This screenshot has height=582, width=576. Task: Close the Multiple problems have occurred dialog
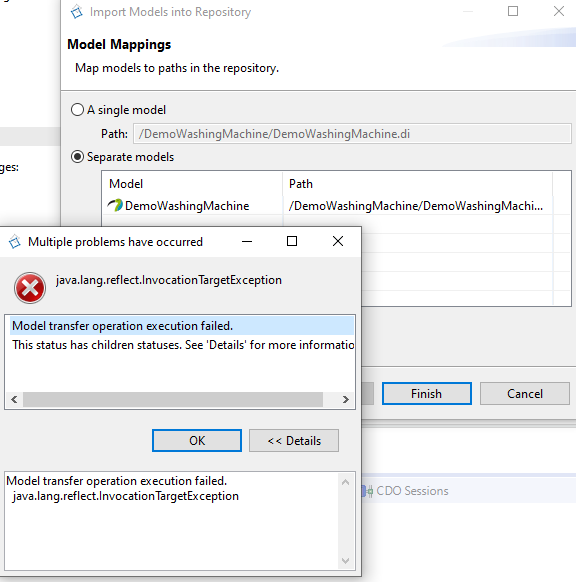[x=338, y=241]
